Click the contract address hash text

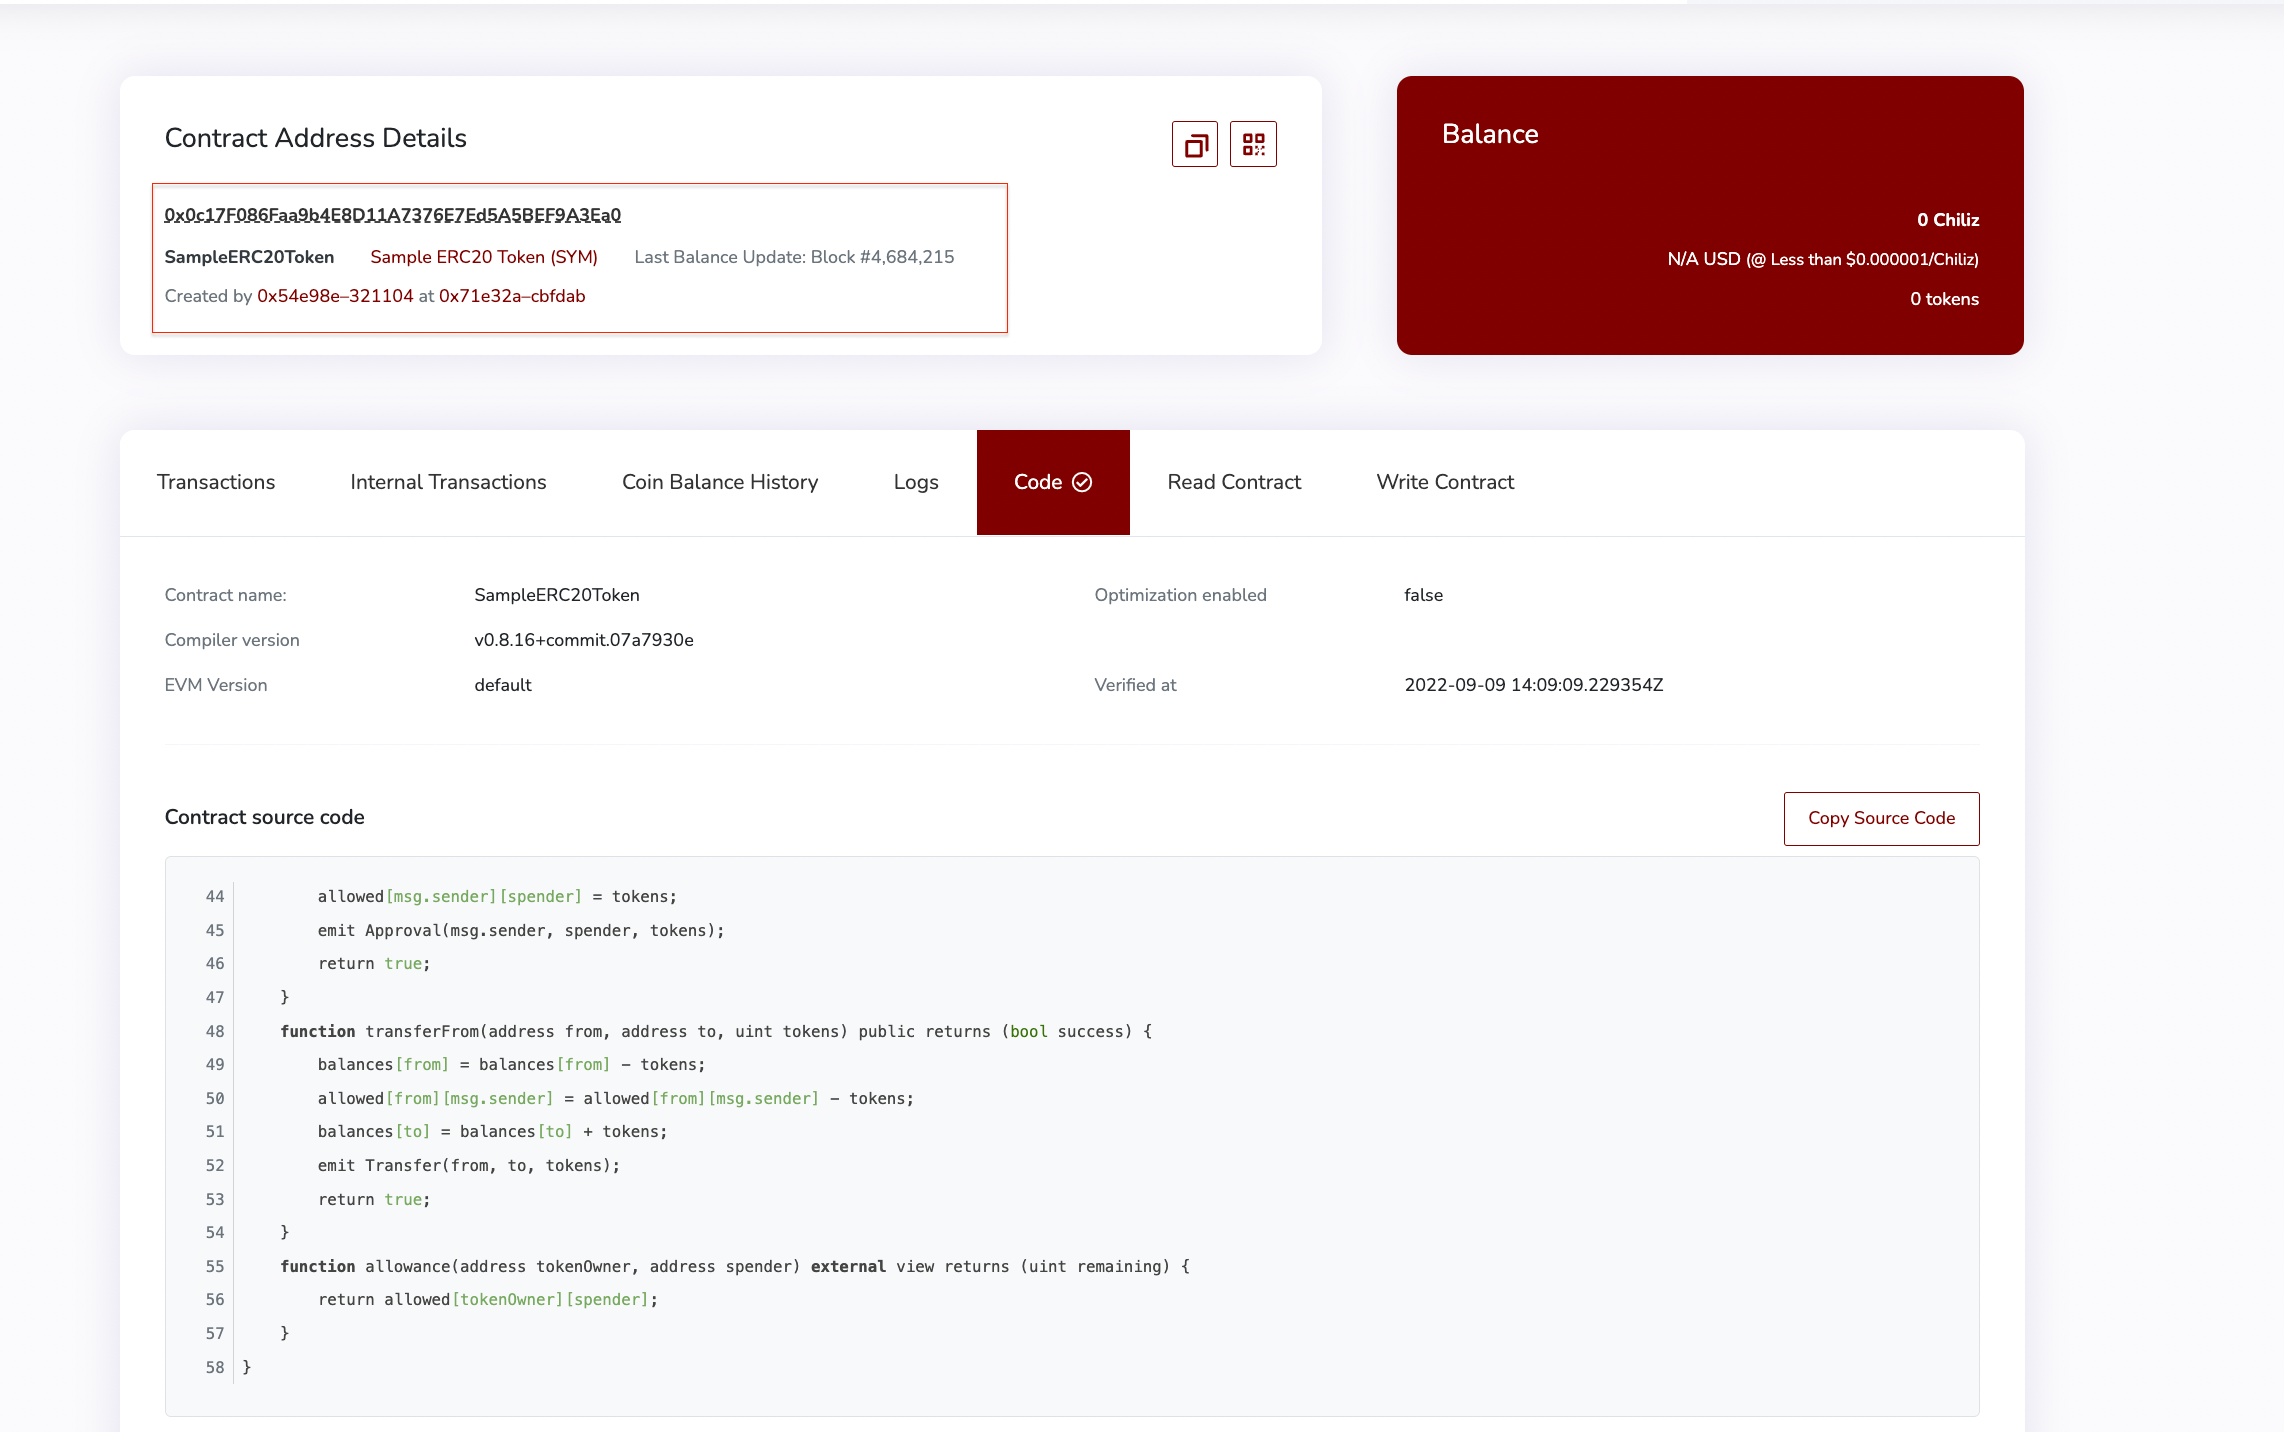(x=393, y=215)
